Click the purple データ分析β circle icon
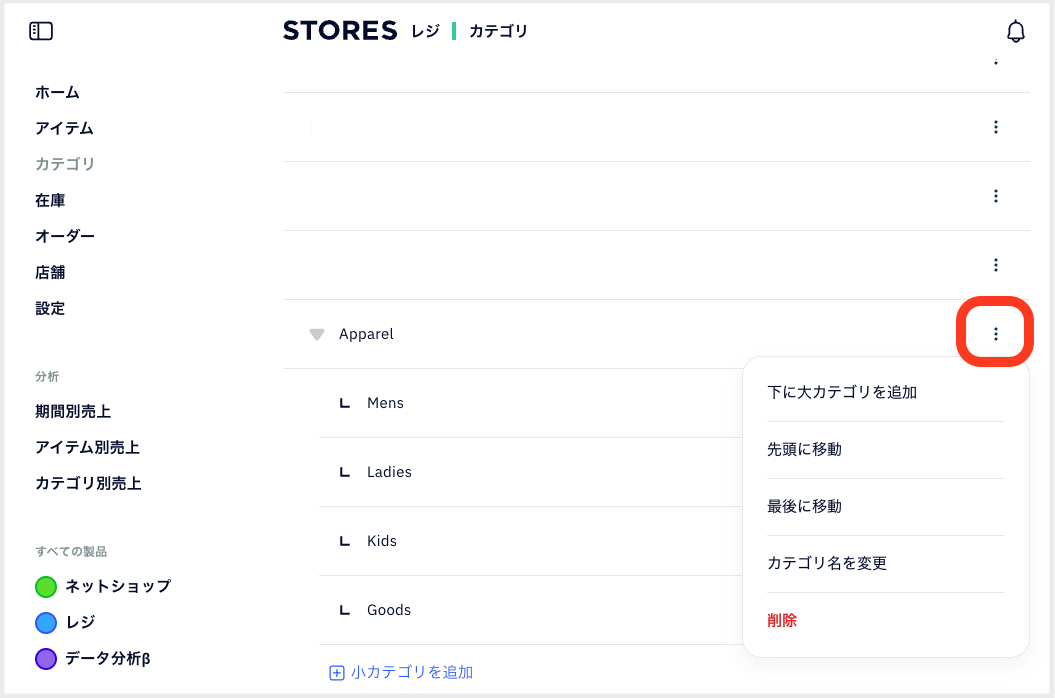 pyautogui.click(x=46, y=658)
